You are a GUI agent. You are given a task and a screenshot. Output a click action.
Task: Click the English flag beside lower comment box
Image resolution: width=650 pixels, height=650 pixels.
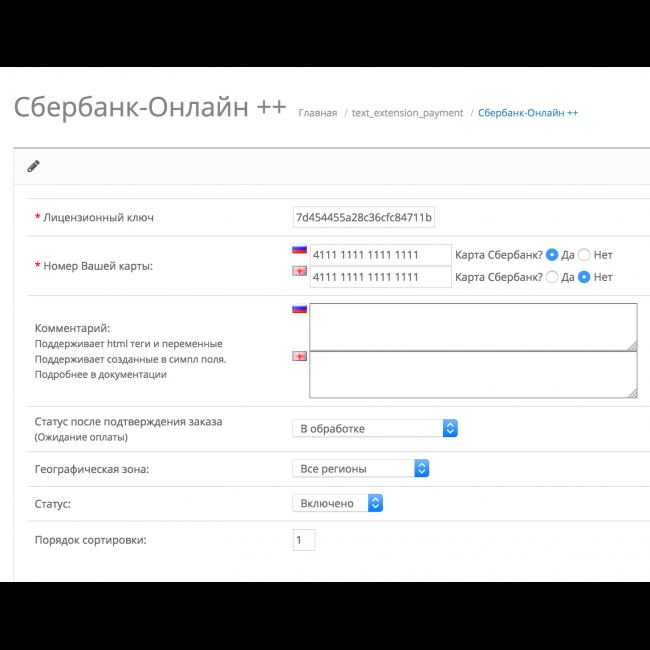299,356
